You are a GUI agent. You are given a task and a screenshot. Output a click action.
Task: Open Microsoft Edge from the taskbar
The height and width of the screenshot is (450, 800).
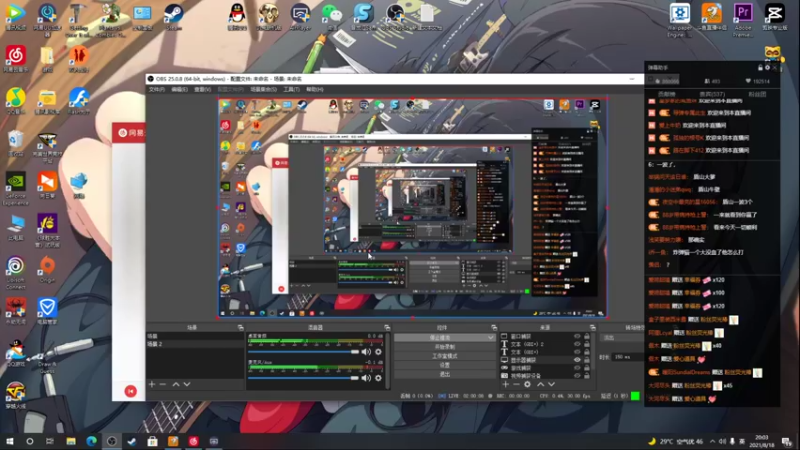coord(91,441)
